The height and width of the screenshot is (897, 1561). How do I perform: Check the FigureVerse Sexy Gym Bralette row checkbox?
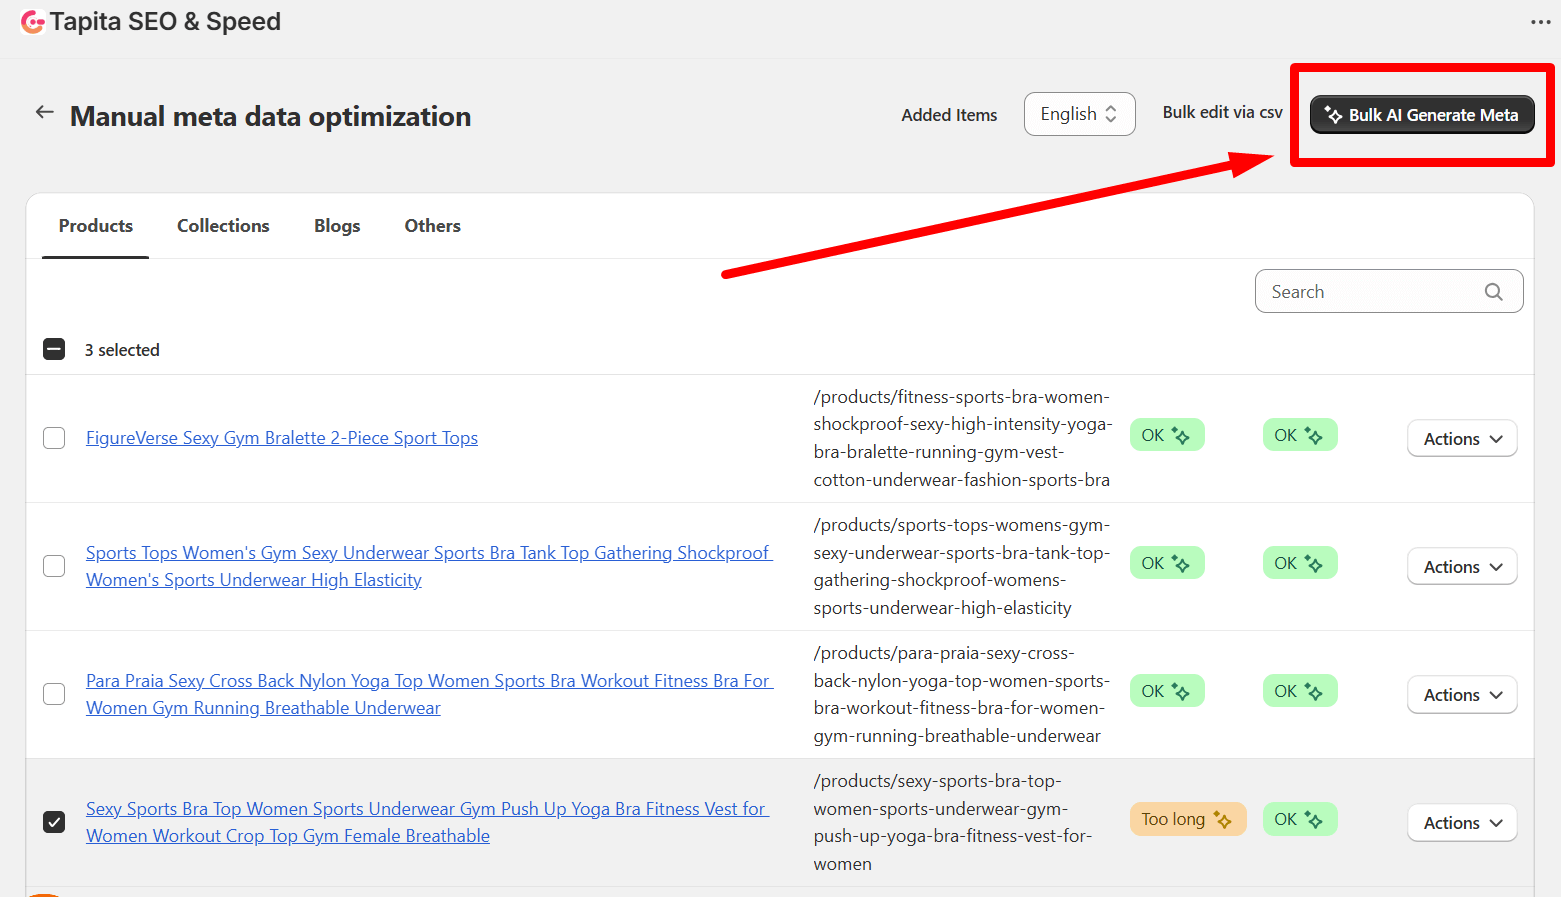(x=54, y=438)
